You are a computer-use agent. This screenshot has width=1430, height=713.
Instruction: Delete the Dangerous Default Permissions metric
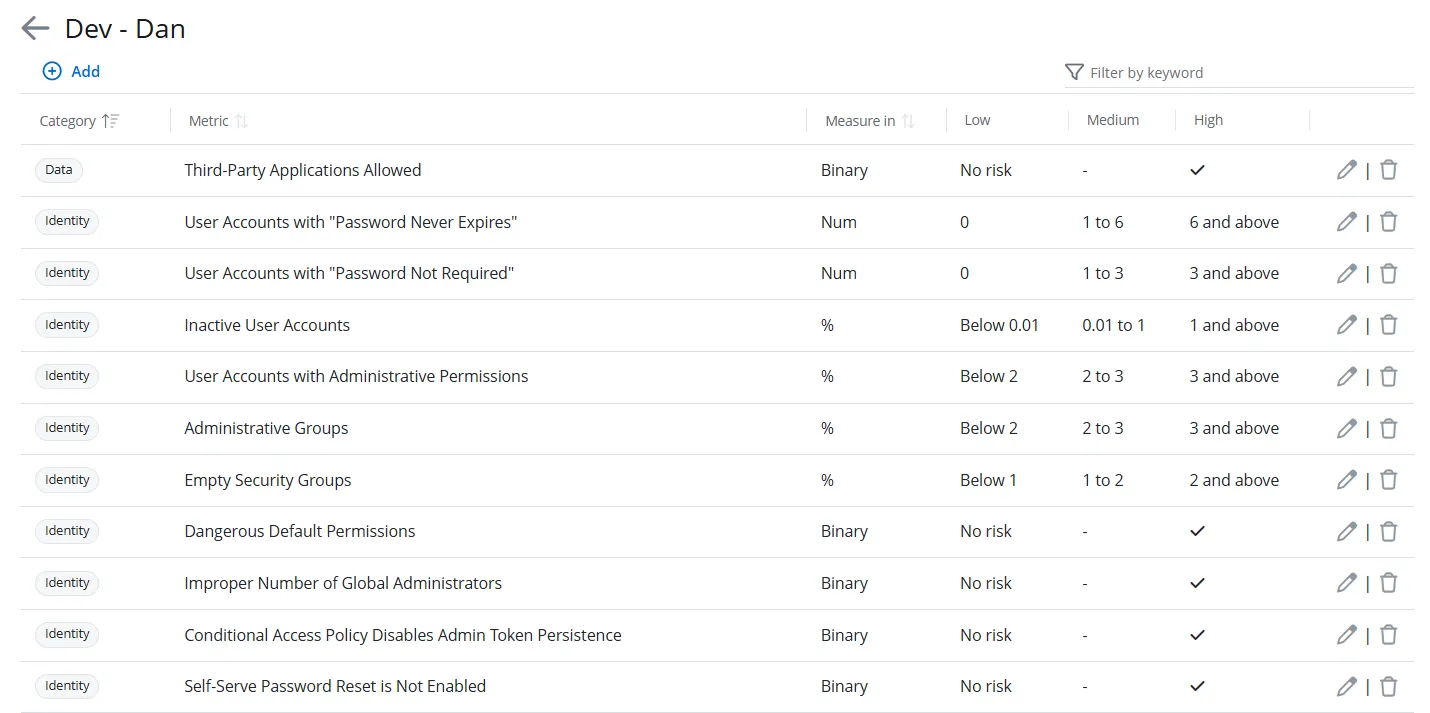click(x=1388, y=531)
